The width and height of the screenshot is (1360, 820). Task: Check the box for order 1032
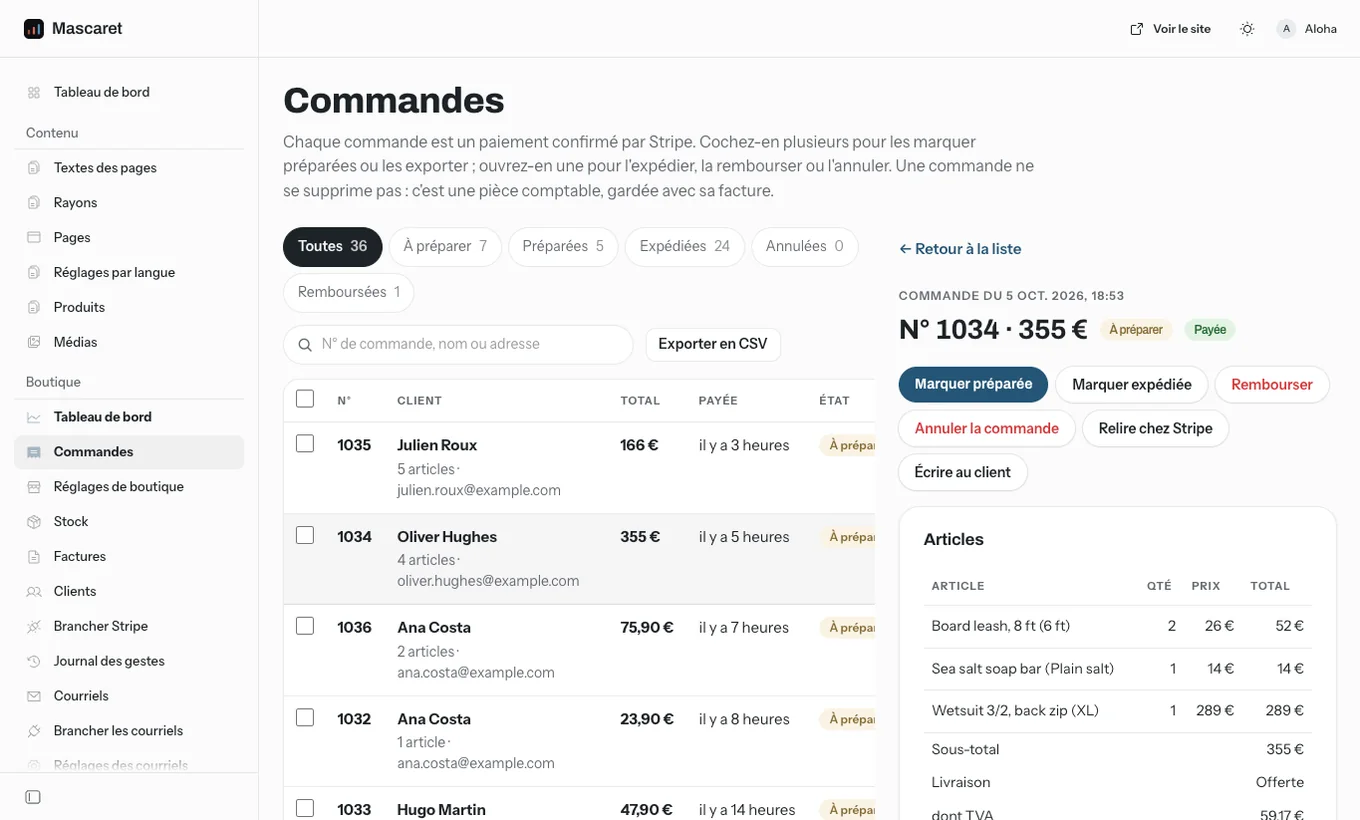305,717
